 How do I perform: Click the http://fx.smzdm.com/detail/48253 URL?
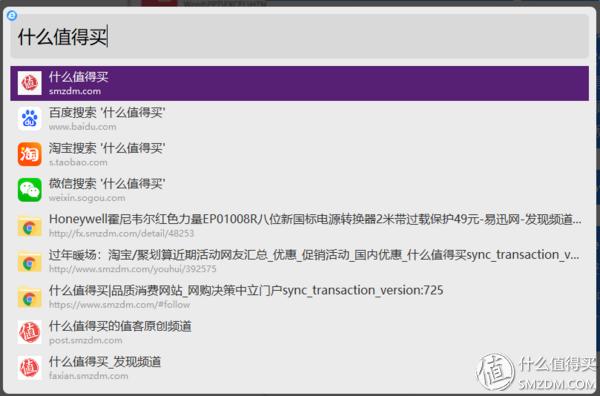pos(121,233)
